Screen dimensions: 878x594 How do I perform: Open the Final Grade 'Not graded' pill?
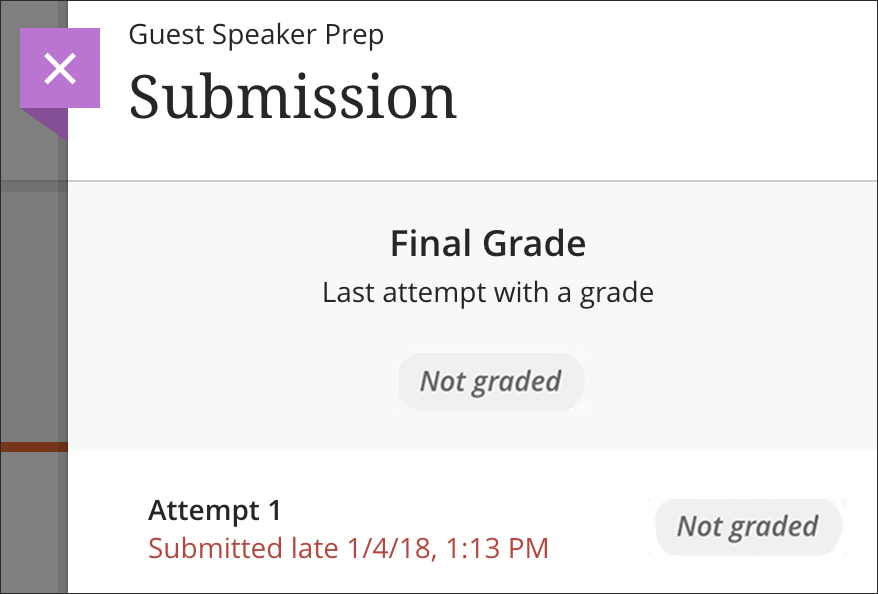click(x=490, y=381)
